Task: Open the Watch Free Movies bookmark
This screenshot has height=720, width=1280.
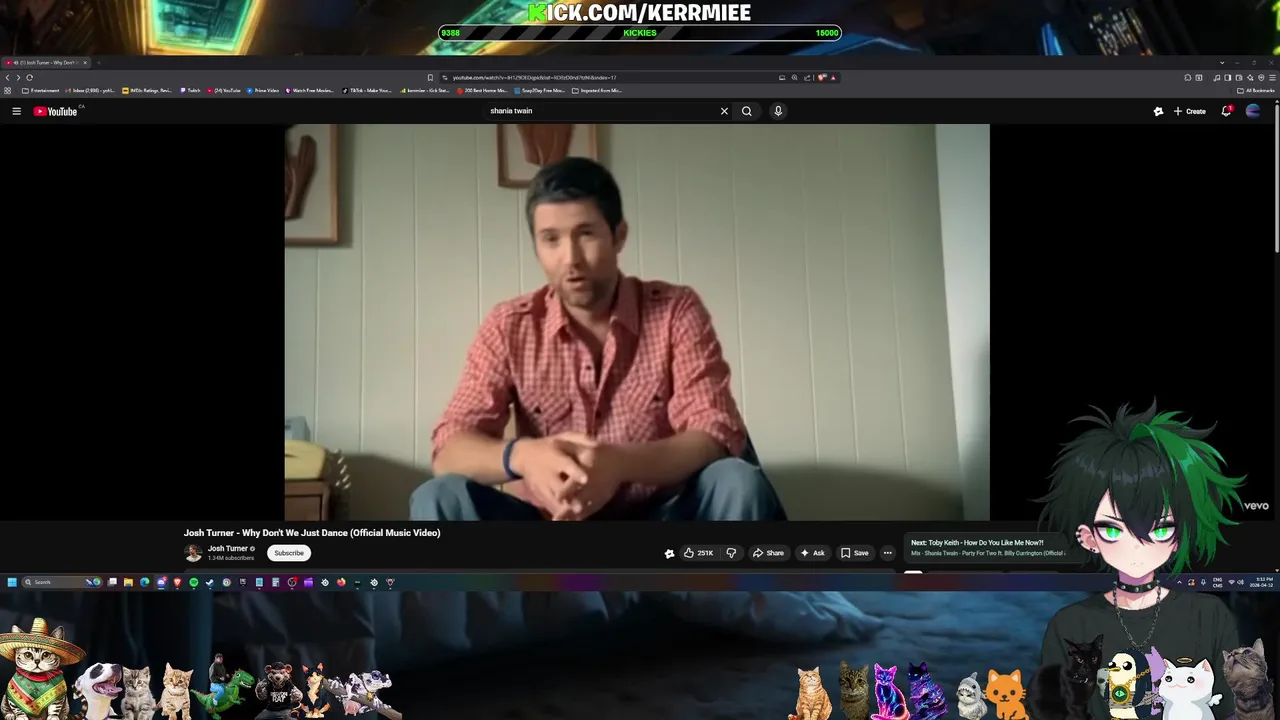Action: pos(310,90)
